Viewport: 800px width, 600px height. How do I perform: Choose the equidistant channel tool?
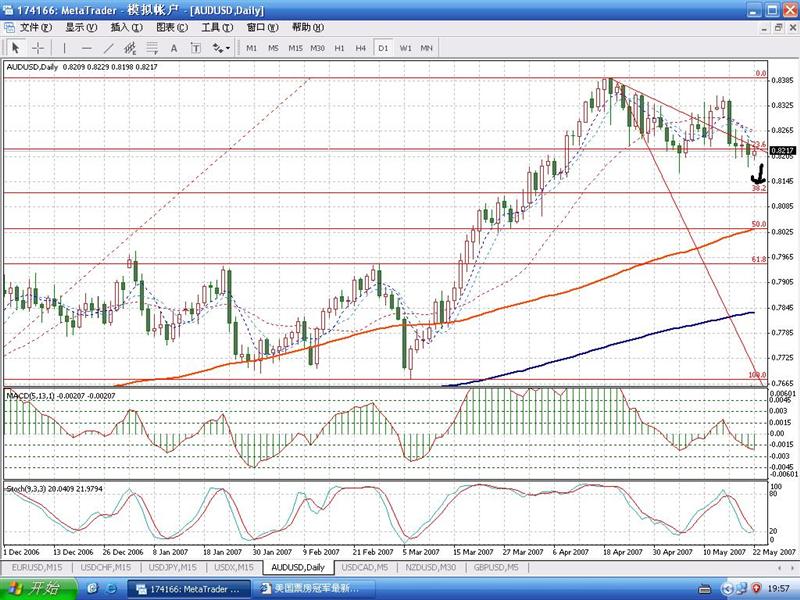click(x=130, y=48)
